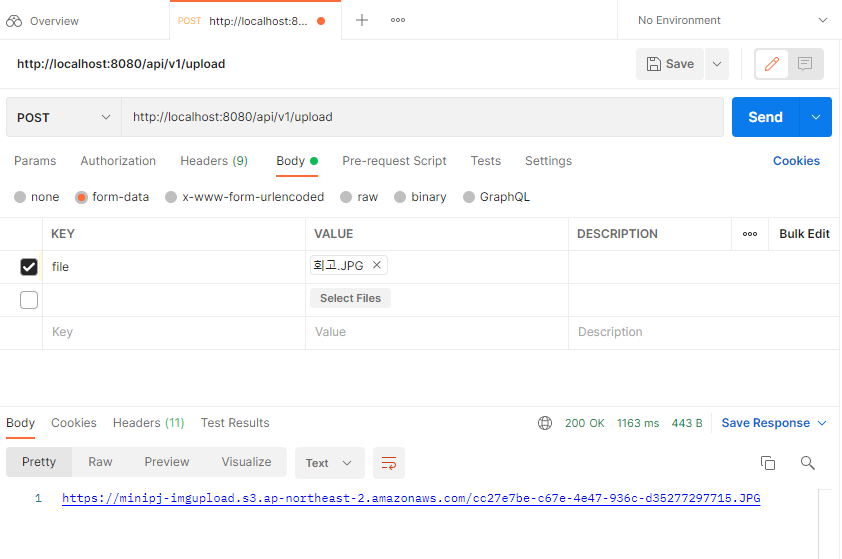Screen dimensions: 842x559
Task: Click Bulk Edit
Action: coord(804,234)
